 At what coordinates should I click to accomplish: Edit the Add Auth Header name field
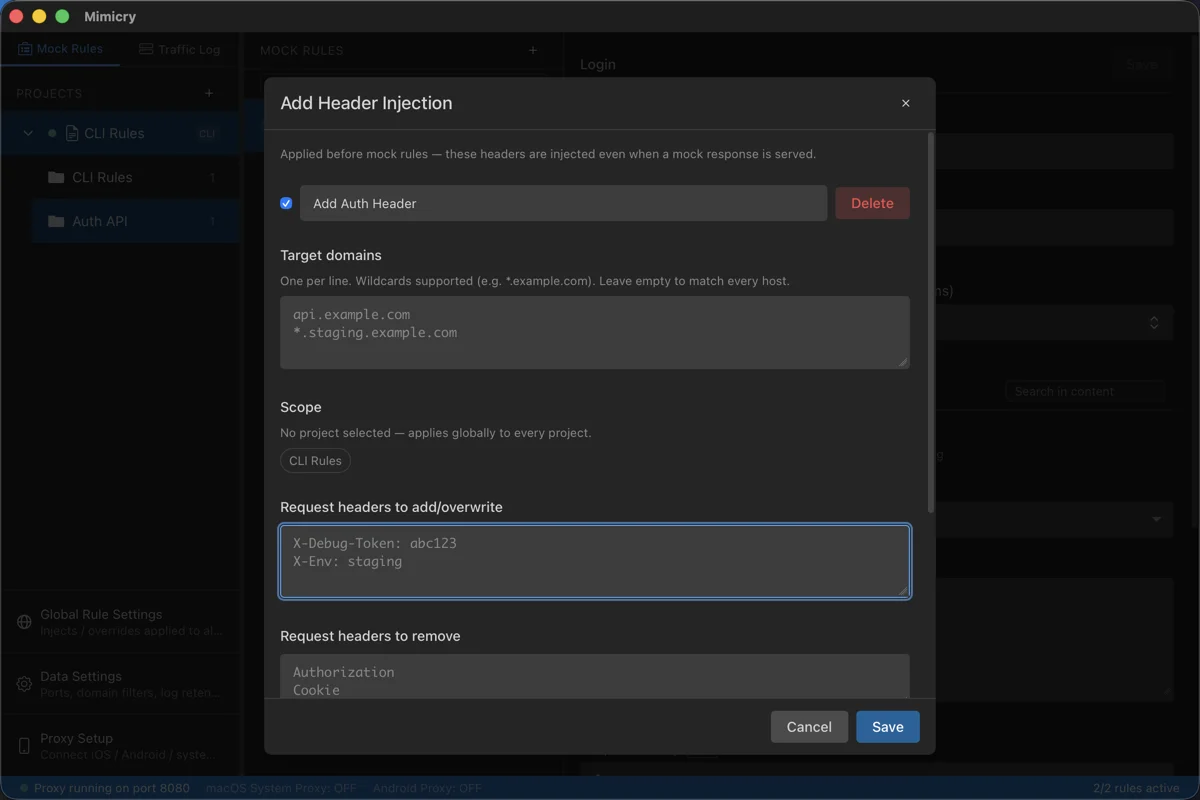tap(563, 203)
